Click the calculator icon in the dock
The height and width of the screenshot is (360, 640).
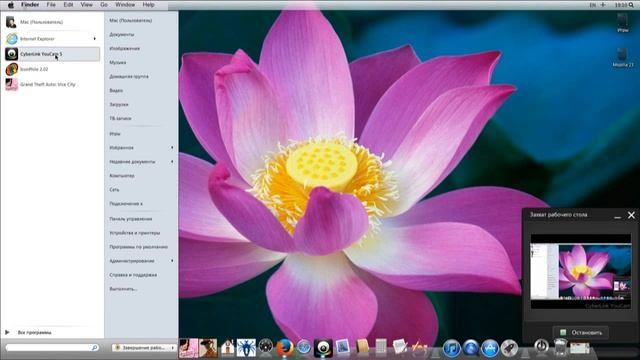tap(380, 347)
